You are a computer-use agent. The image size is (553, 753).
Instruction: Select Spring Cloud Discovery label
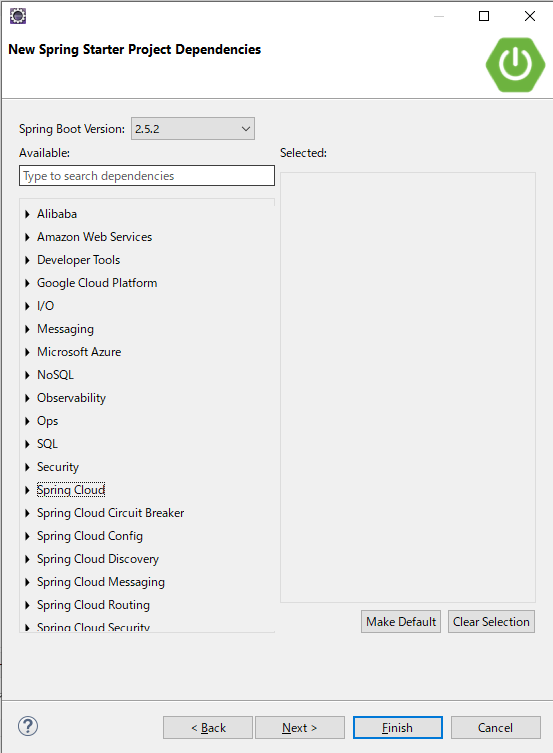click(98, 559)
